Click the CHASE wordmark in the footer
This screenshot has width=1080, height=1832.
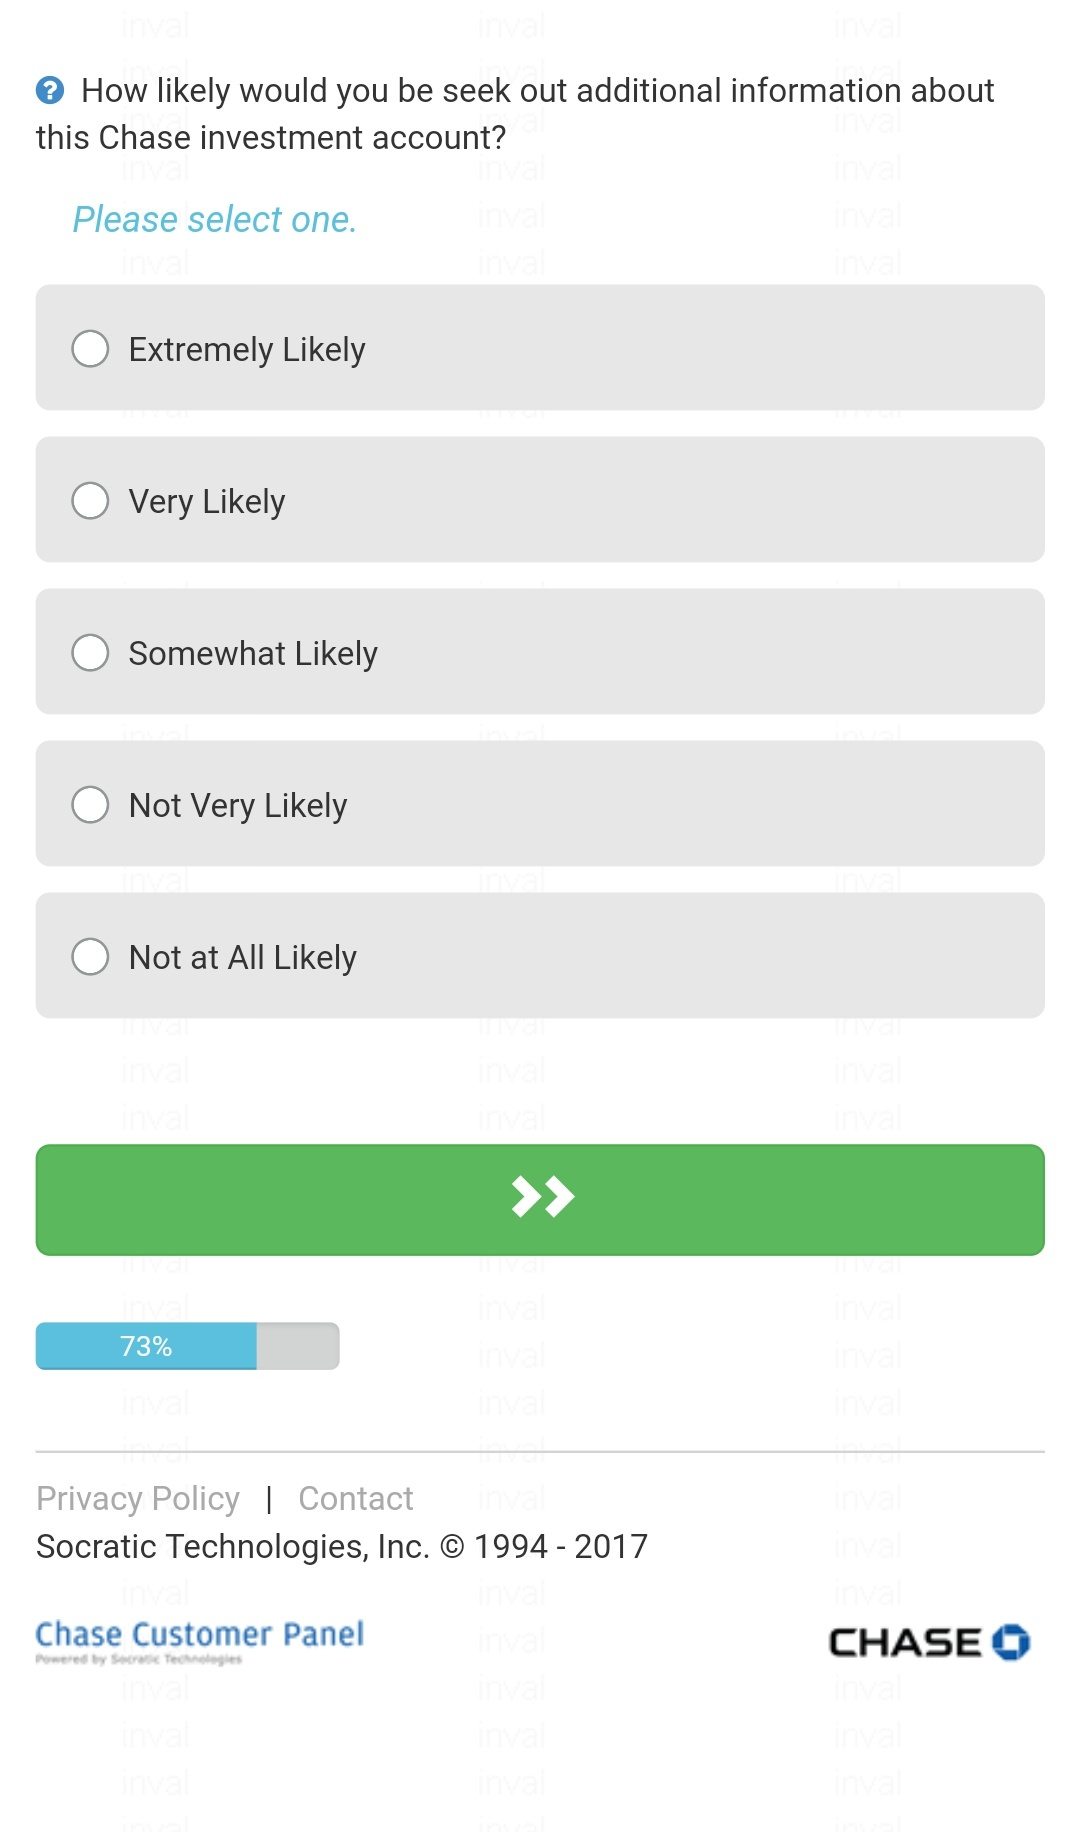(905, 1643)
